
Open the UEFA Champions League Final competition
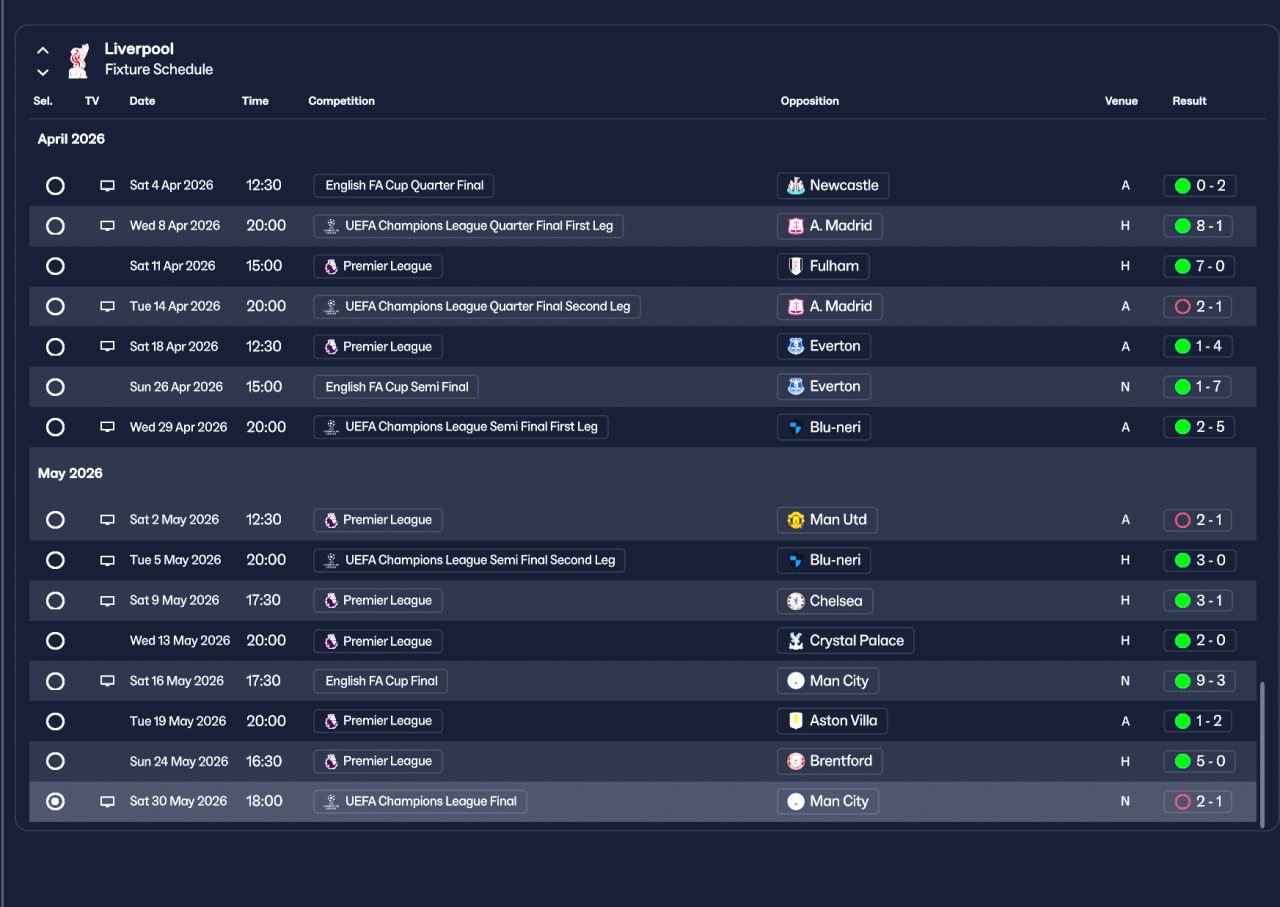pyautogui.click(x=420, y=802)
